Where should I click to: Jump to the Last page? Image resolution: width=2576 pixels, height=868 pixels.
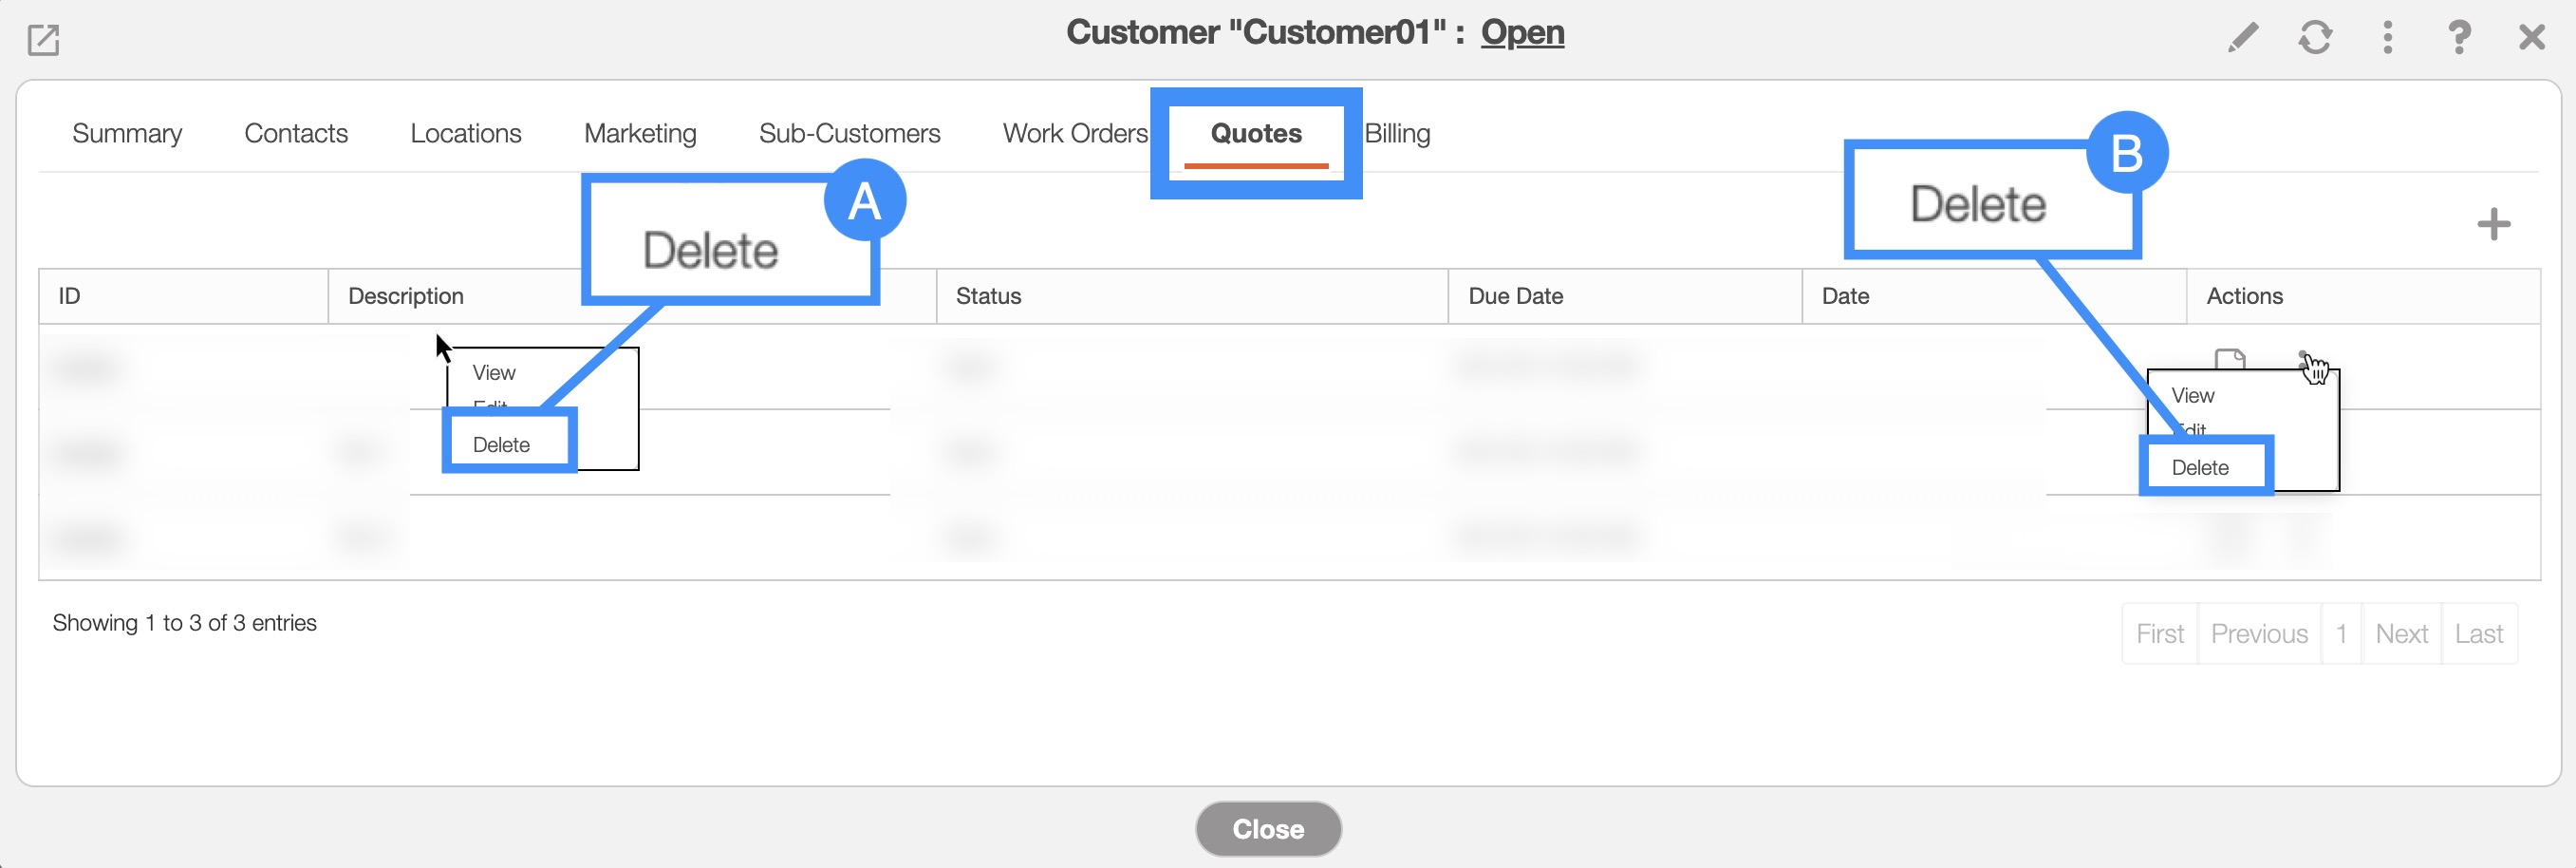point(2478,634)
